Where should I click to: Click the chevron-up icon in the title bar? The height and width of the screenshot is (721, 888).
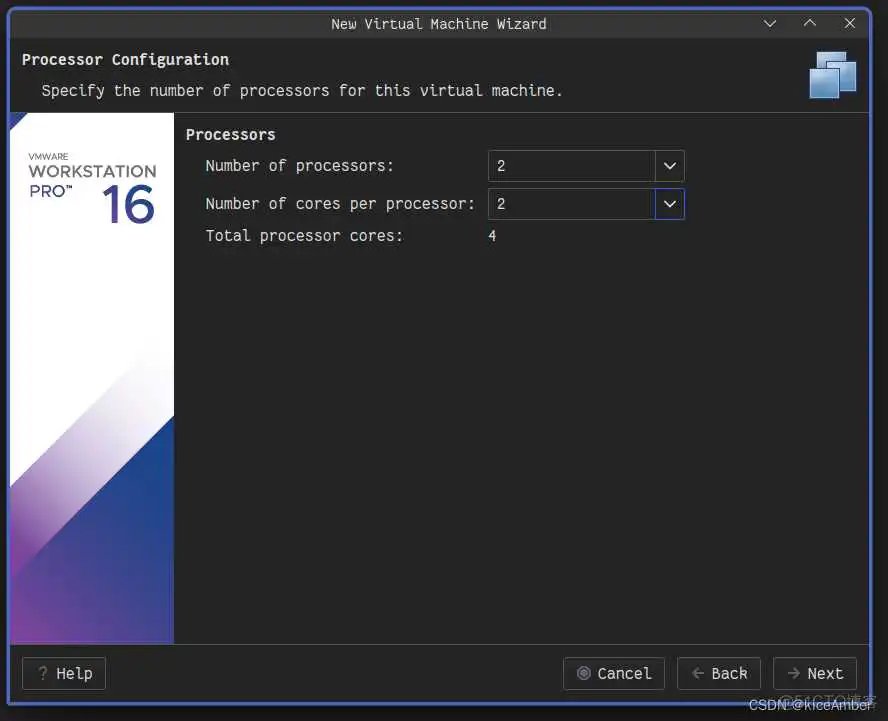(x=809, y=23)
